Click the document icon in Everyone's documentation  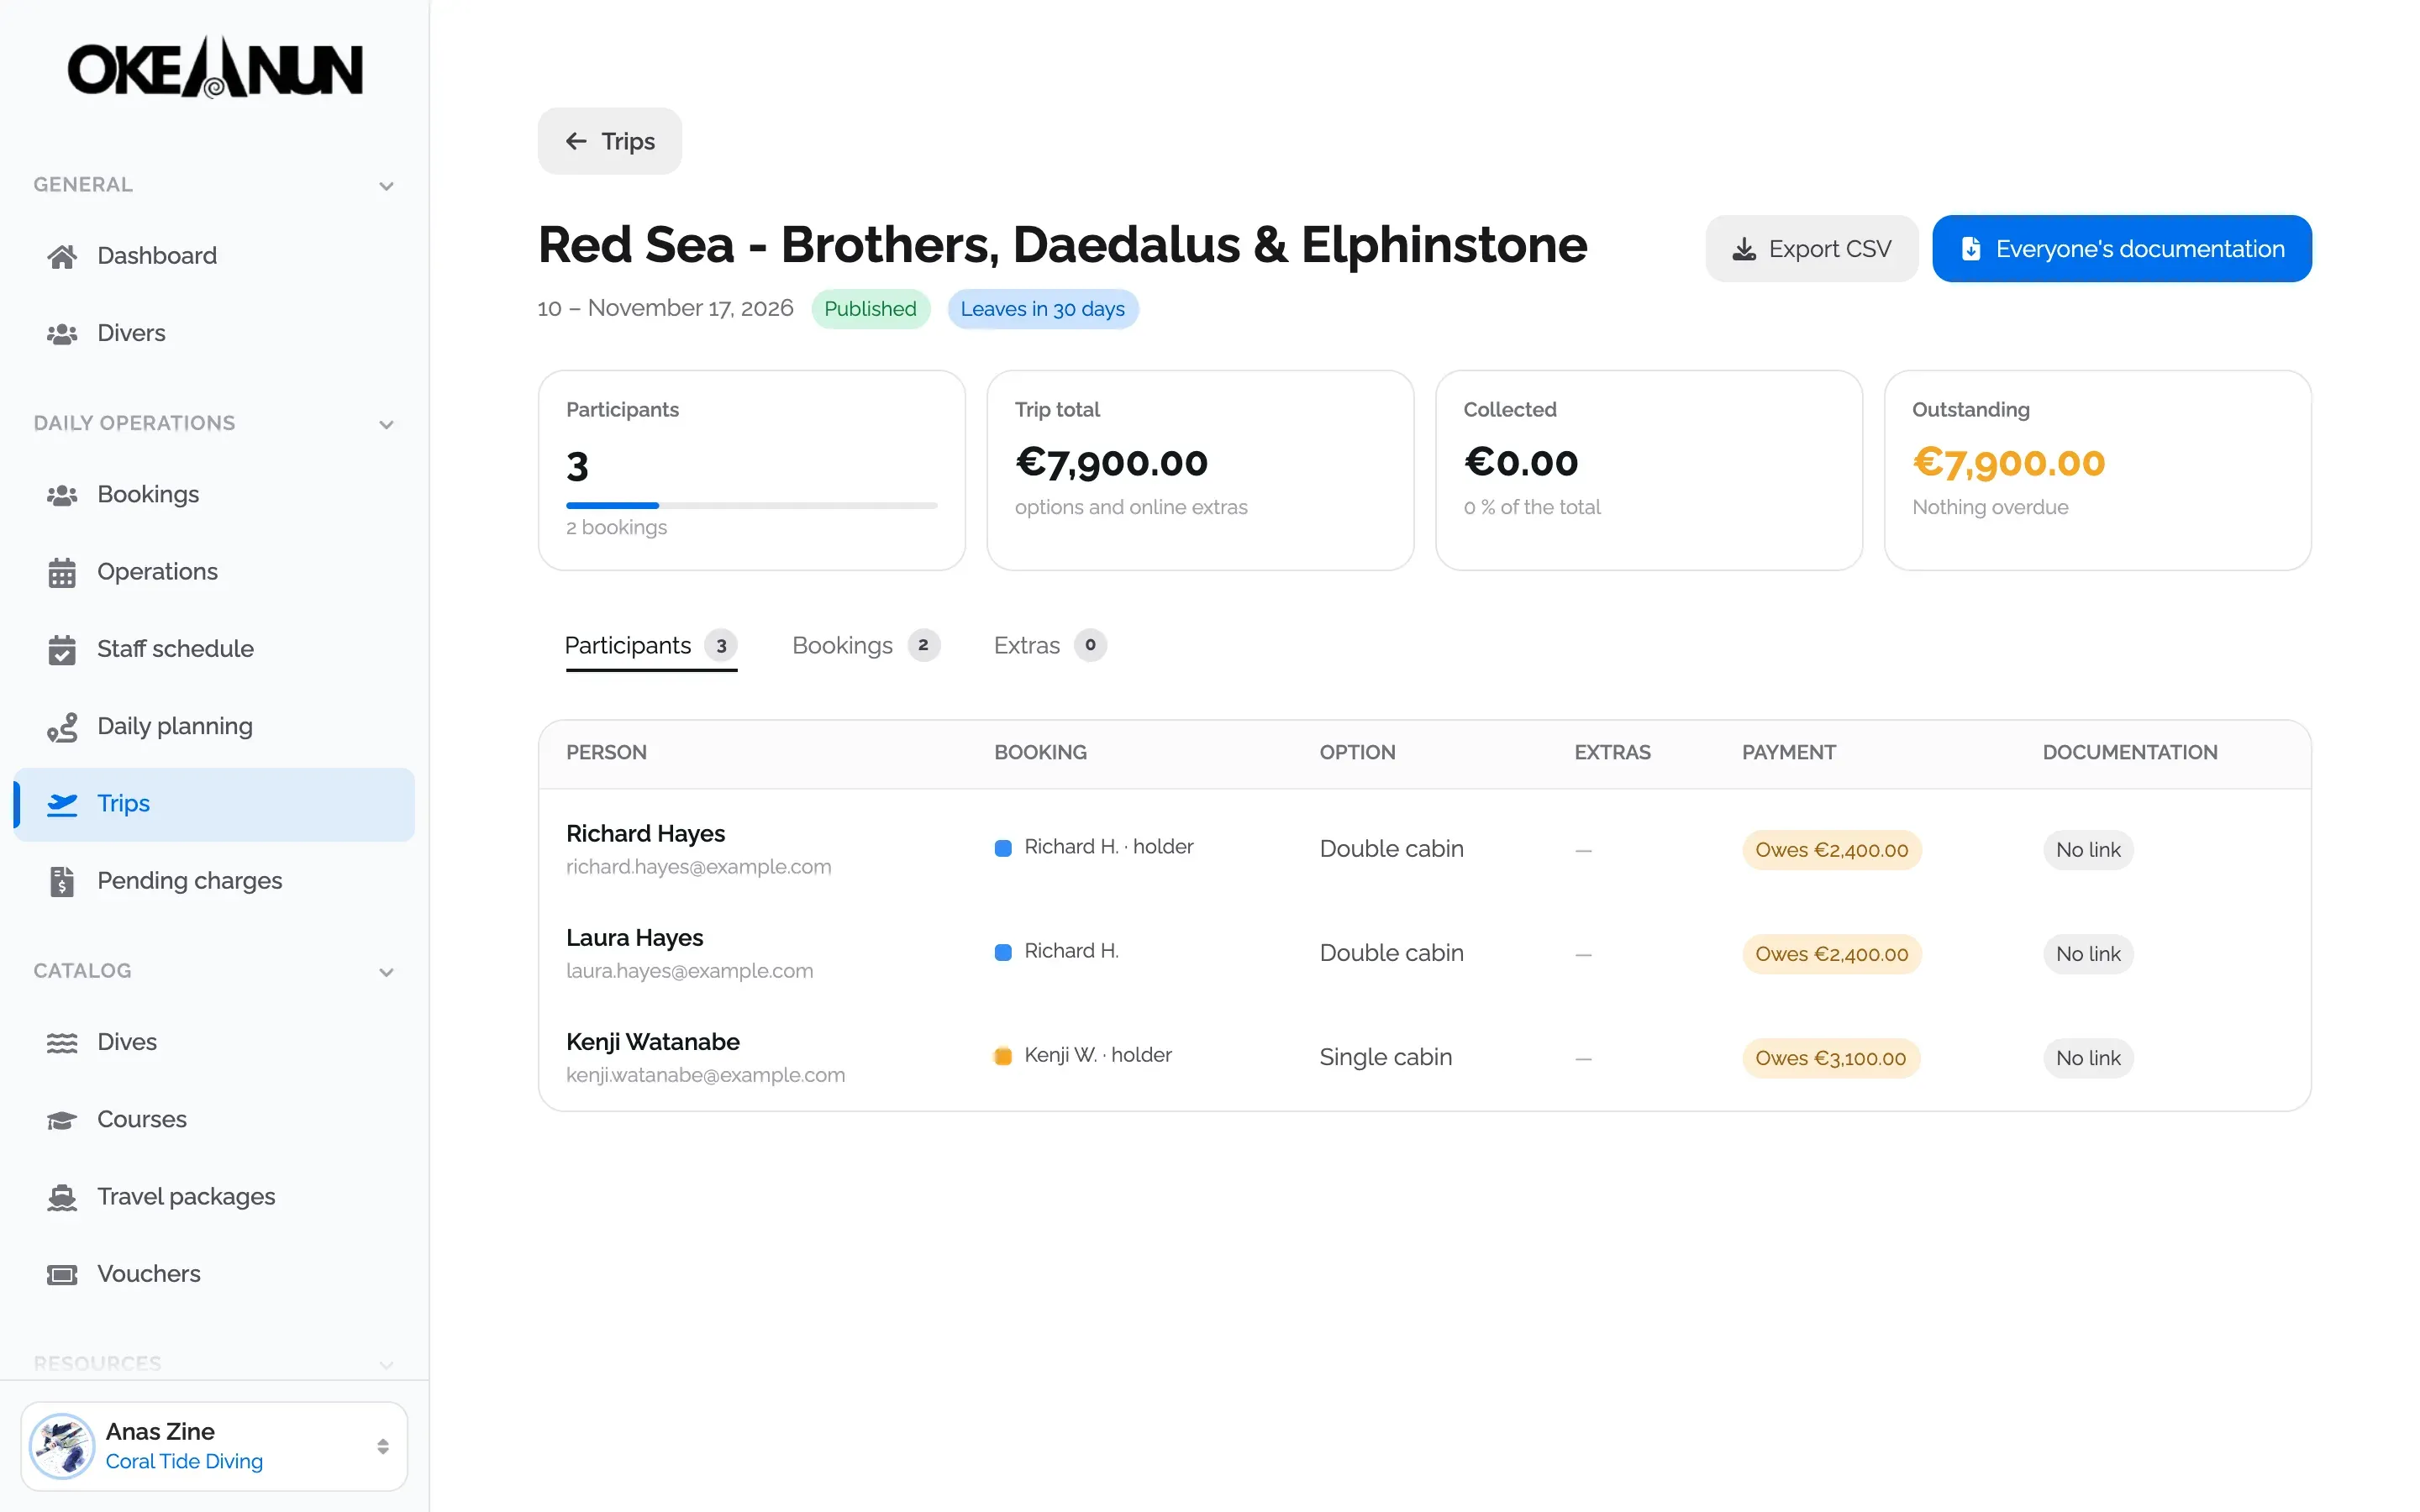1970,249
